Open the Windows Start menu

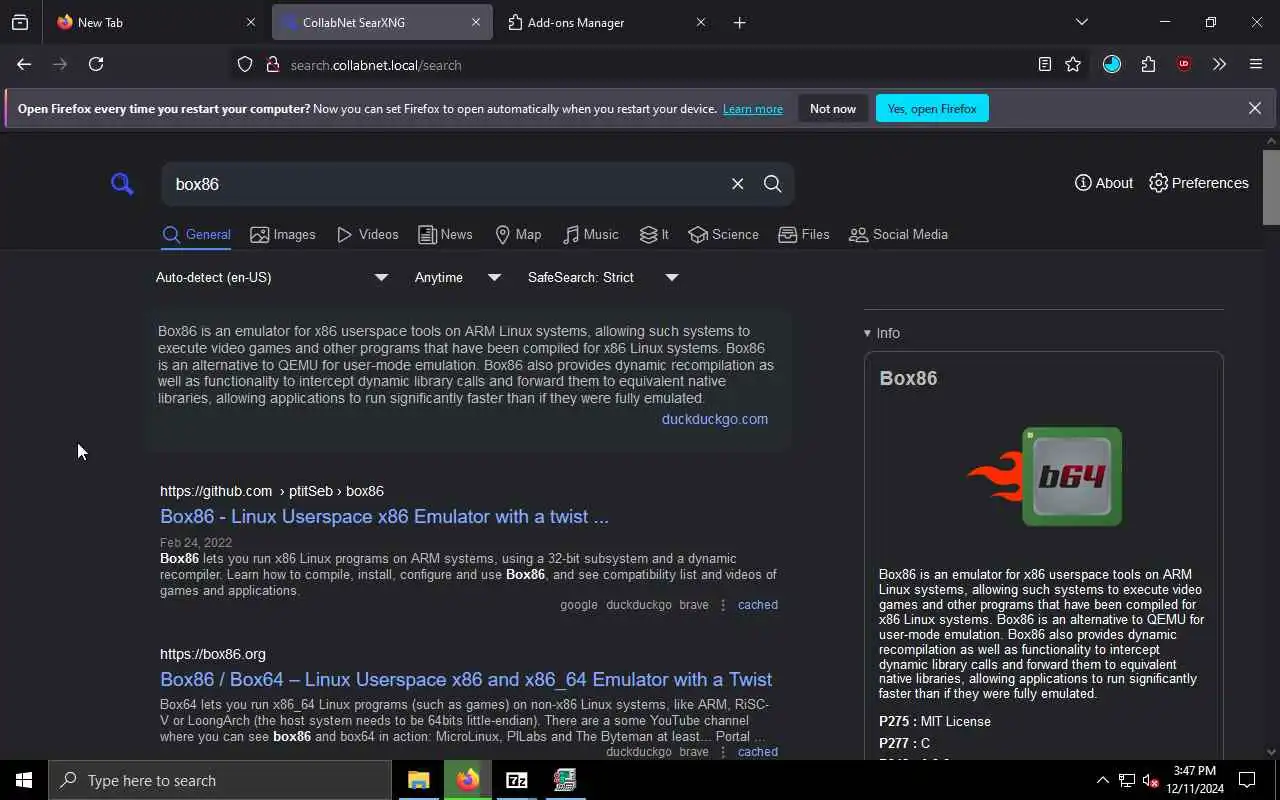click(x=24, y=780)
